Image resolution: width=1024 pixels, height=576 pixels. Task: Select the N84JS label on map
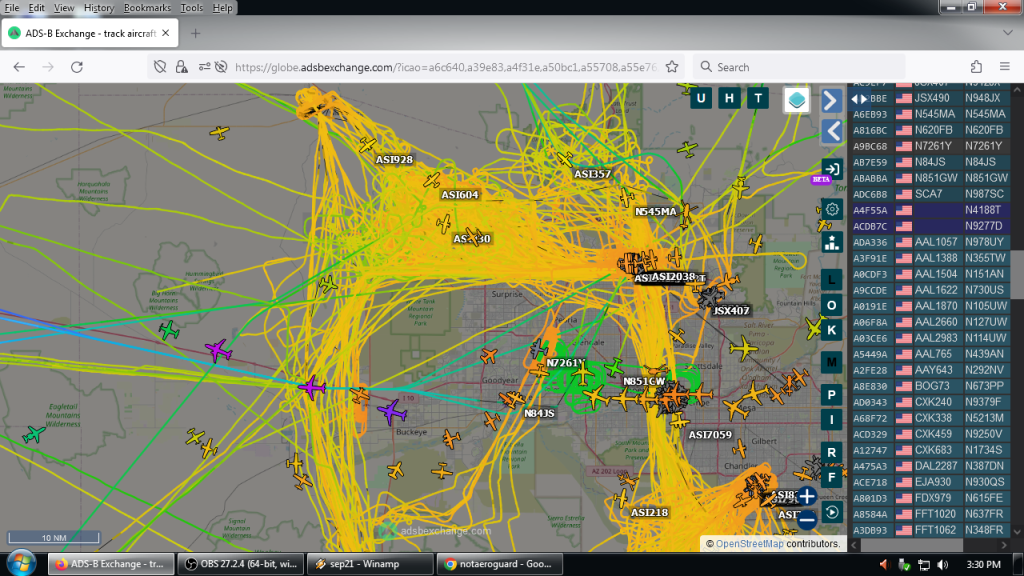[539, 413]
